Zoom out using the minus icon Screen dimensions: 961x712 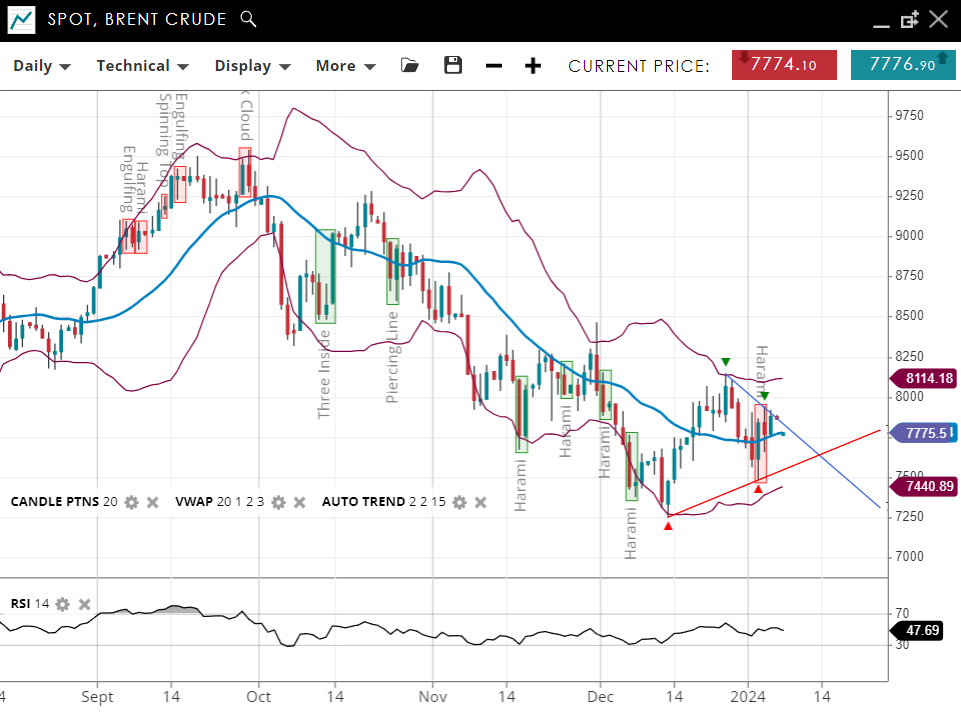coord(494,66)
